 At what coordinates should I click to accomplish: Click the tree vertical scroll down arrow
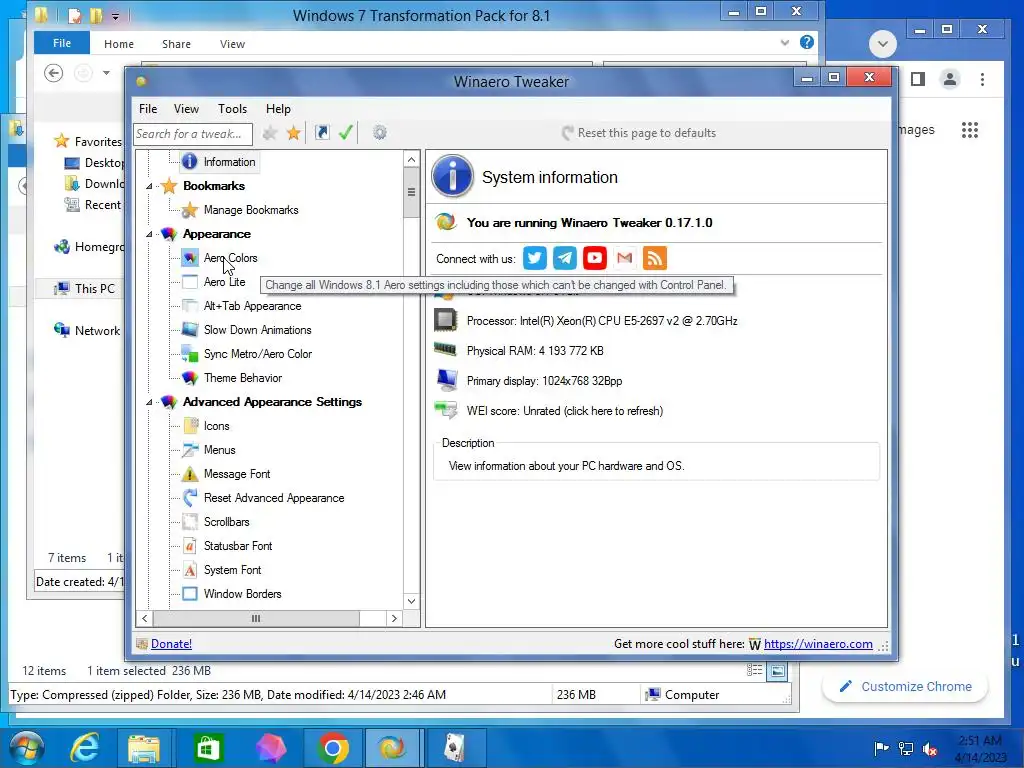point(411,601)
